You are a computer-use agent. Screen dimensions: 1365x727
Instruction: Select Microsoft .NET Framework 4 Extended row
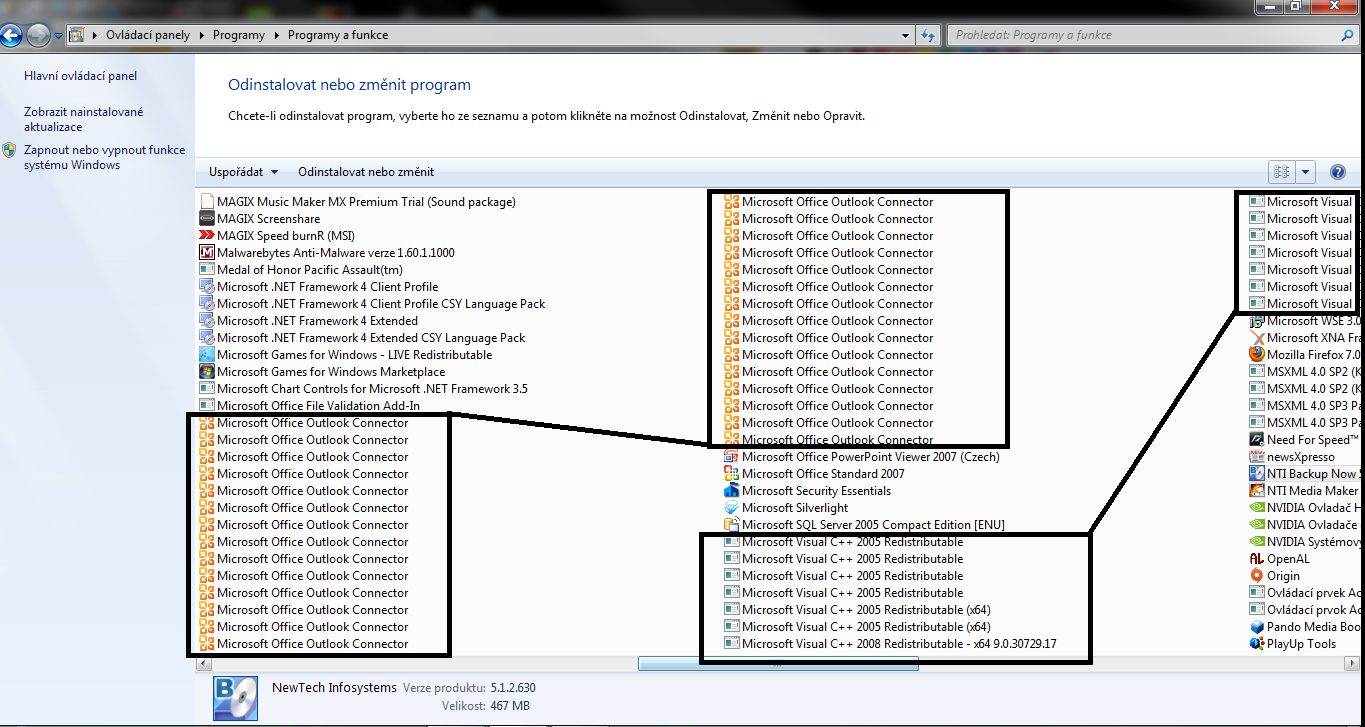[x=309, y=321]
